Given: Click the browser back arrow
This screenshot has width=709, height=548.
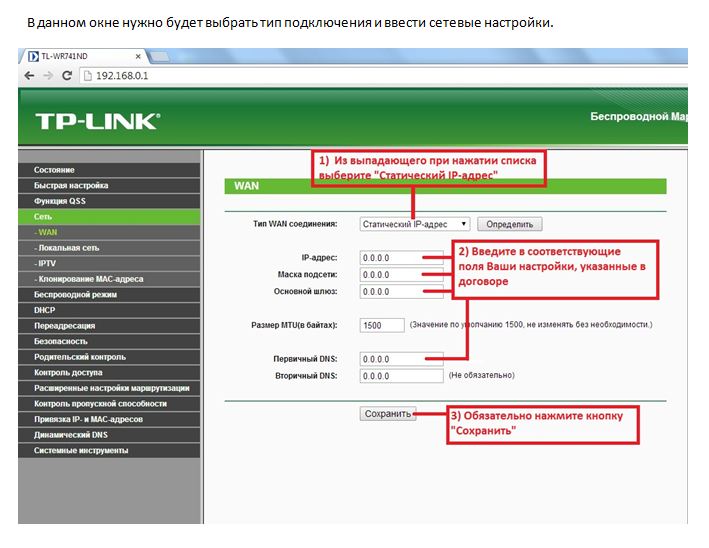Looking at the screenshot, I should coord(30,75).
